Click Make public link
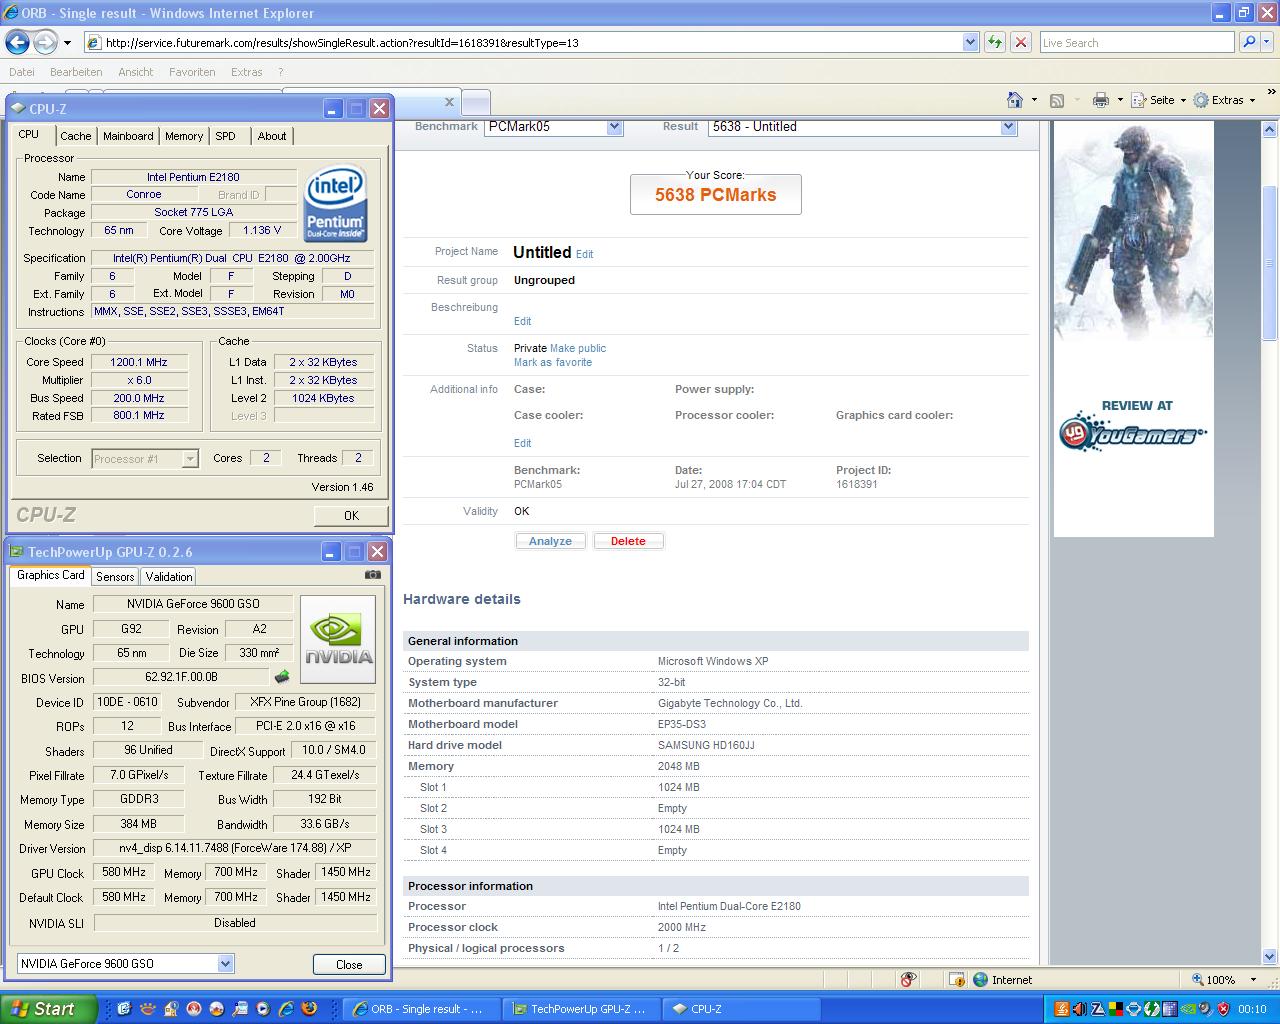1280x1024 pixels. pyautogui.click(x=578, y=348)
